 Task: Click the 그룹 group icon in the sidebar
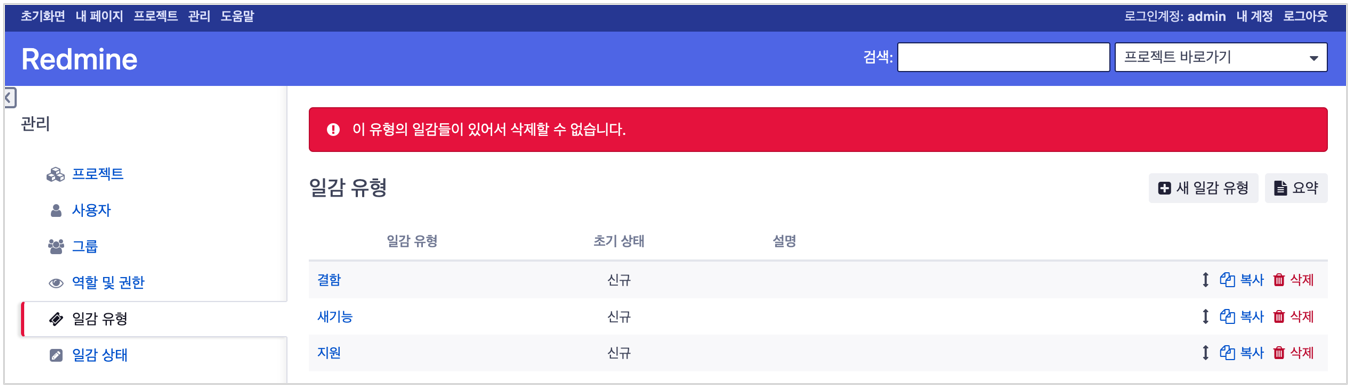(x=56, y=247)
